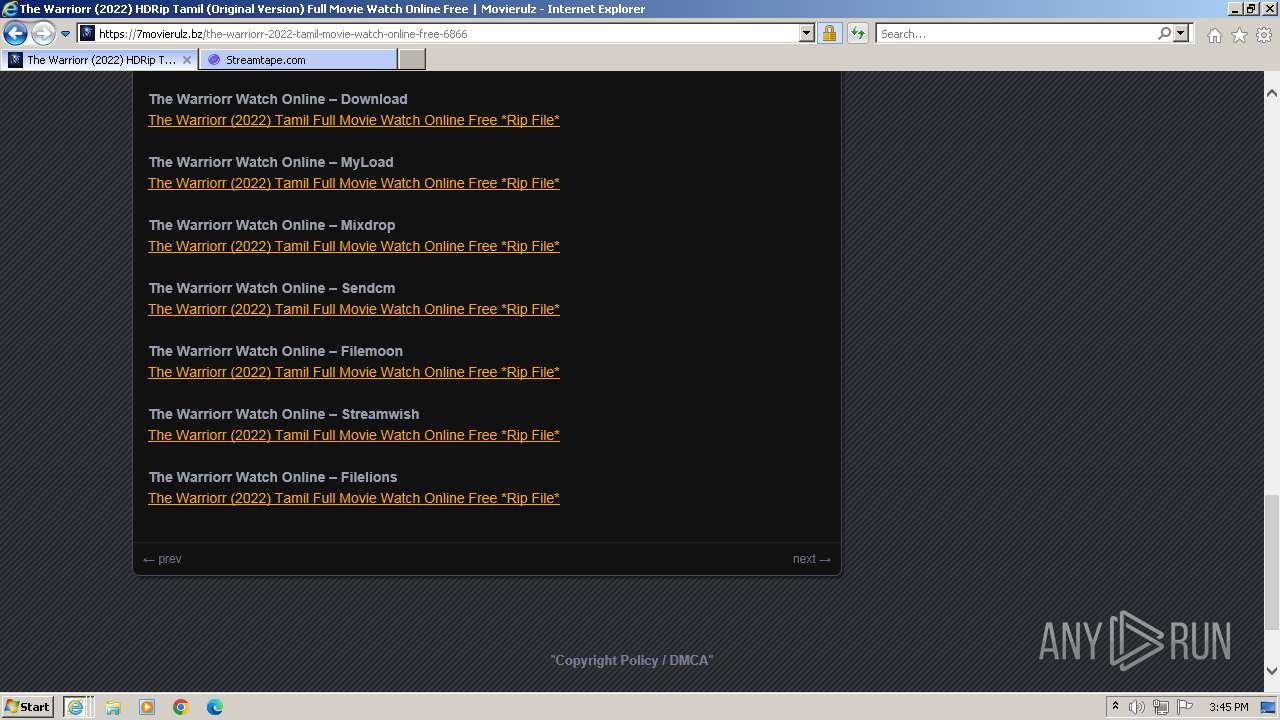Click the search magnifier icon
1280x720 pixels.
tap(1164, 34)
